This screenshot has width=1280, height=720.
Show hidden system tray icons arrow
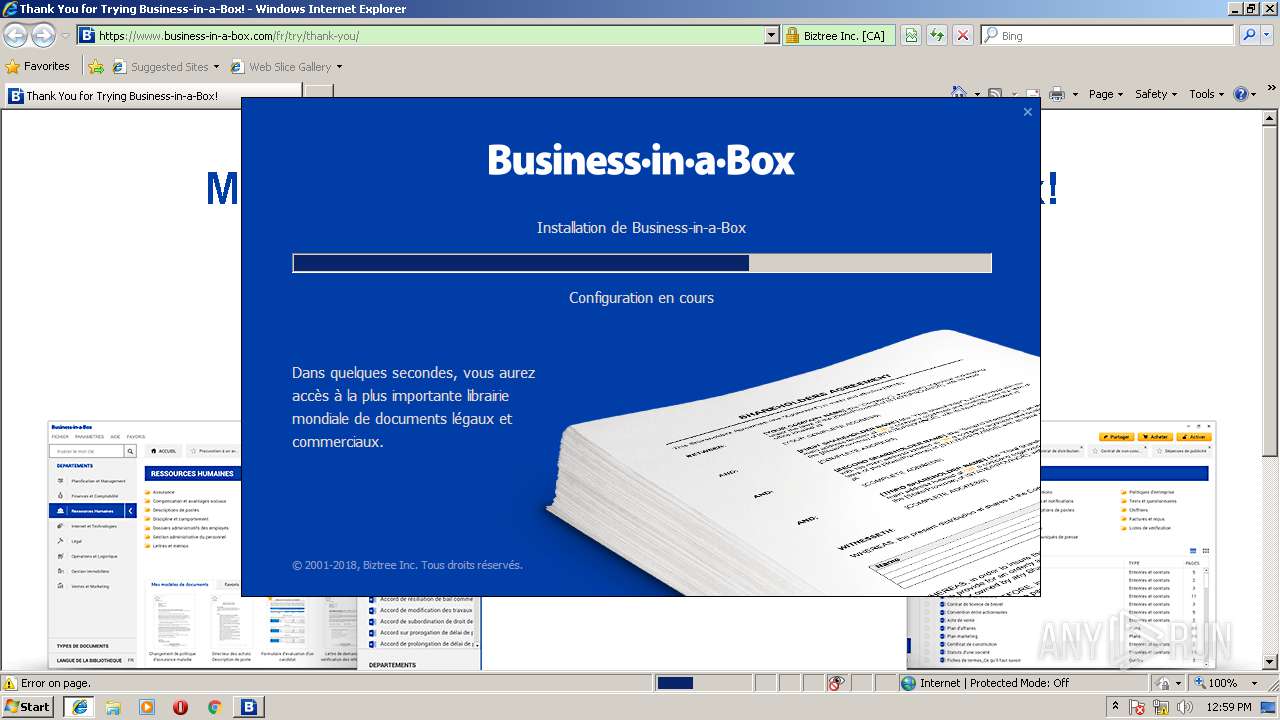(1116, 707)
